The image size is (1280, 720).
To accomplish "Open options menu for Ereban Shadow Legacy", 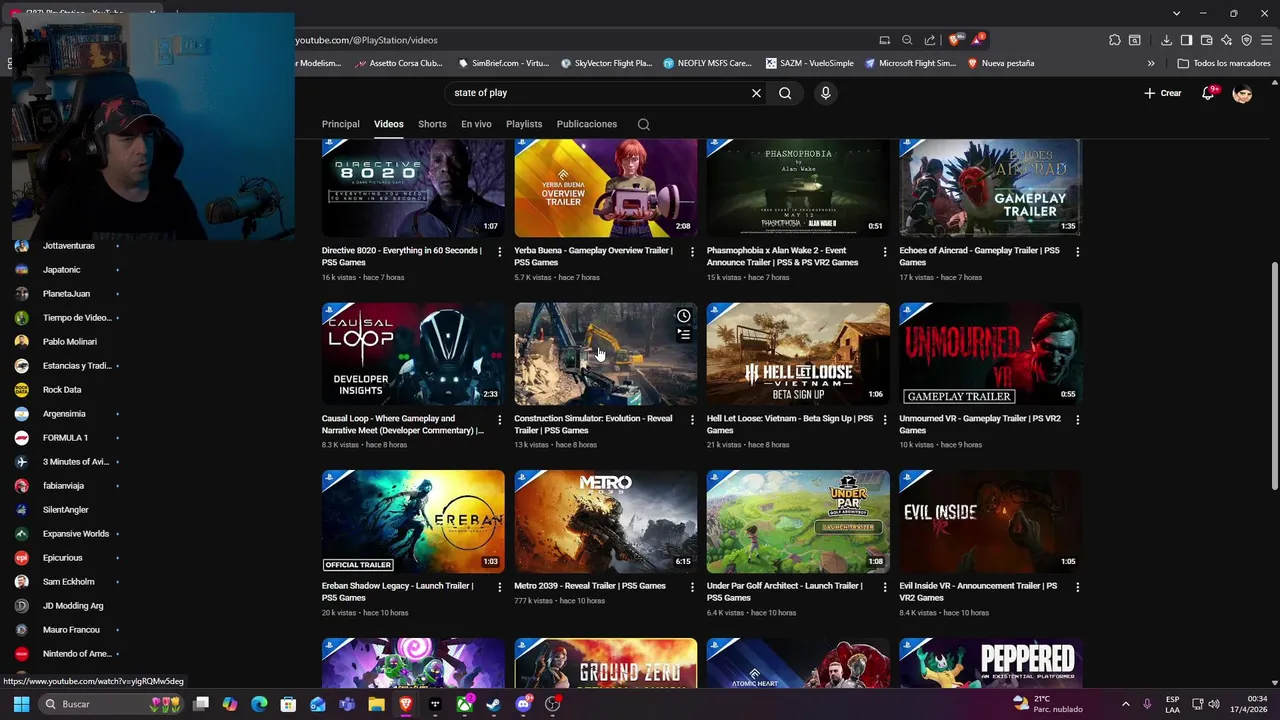I will 500,587.
